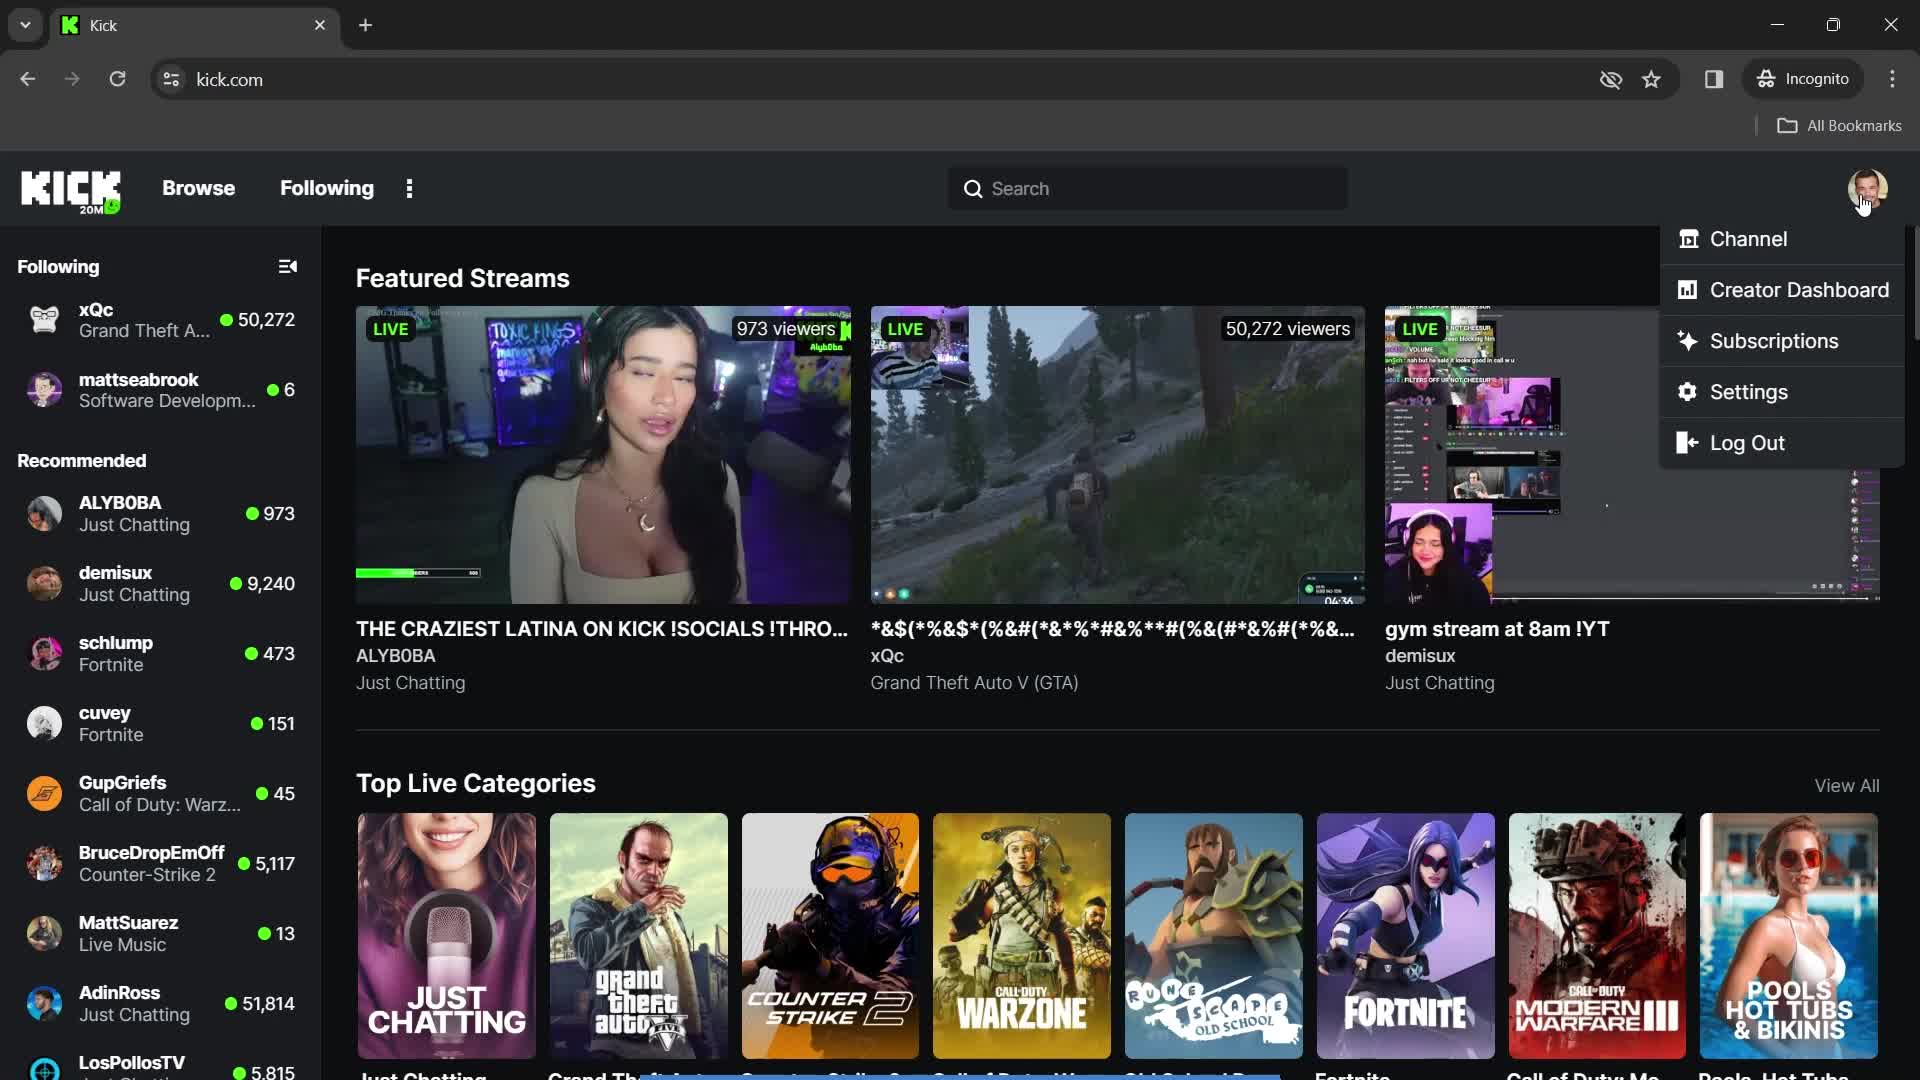Viewport: 1920px width, 1080px height.
Task: Open a new browser tab
Action: [365, 25]
